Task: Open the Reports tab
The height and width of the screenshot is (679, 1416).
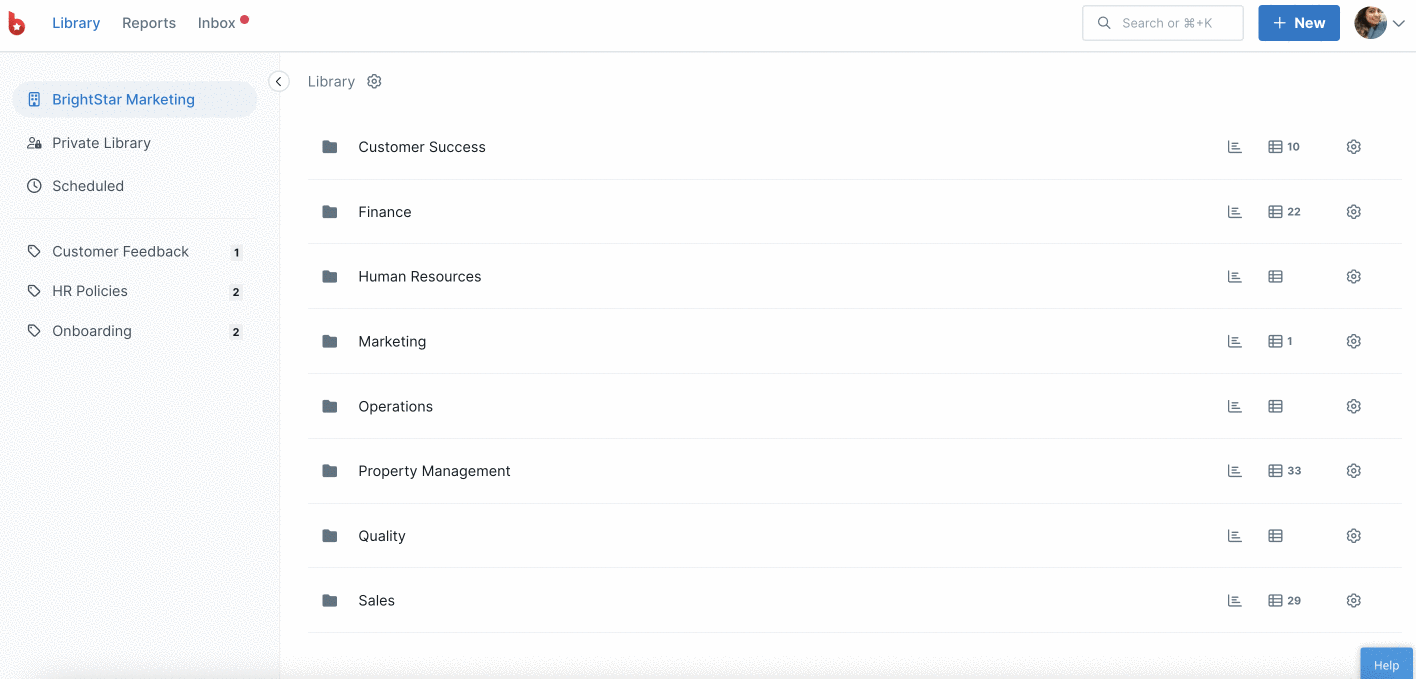Action: click(x=149, y=23)
